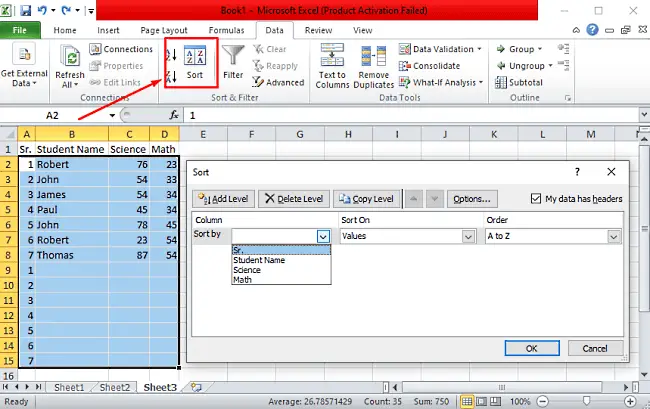650x409 pixels.
Task: Click Save icon in quick access toolbar
Action: coord(26,10)
